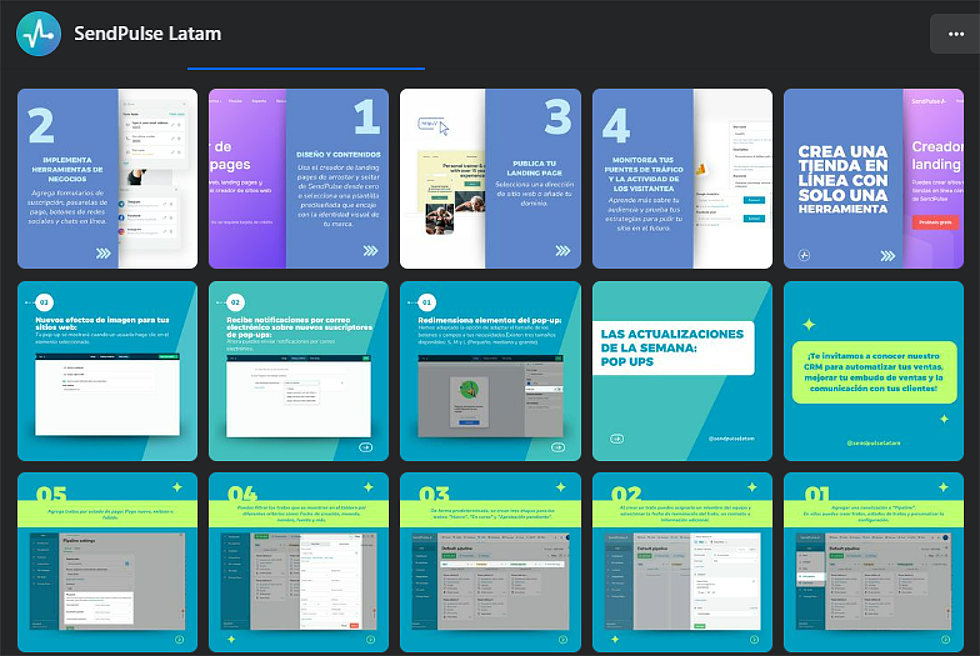Click the red 'Pruébalo gratis' button in the store post
Screen dimensions: 980x656
pos(935,222)
